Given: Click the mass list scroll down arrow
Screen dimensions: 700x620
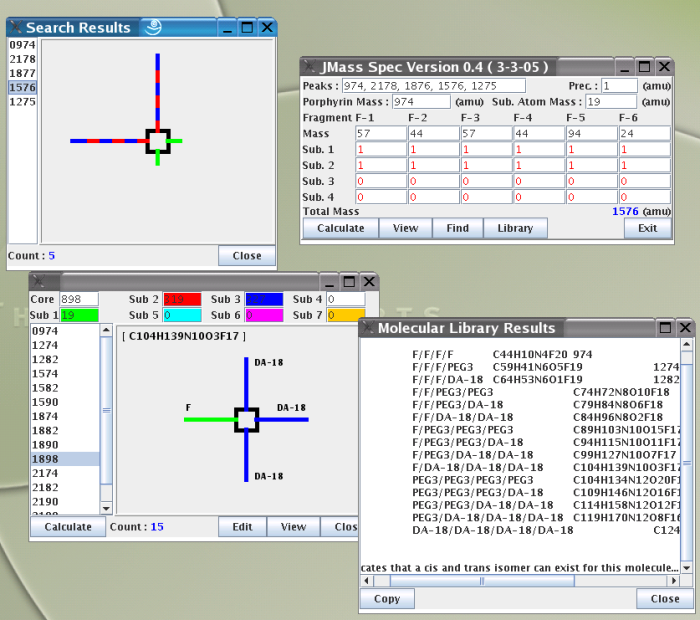Looking at the screenshot, I should coord(106,508).
